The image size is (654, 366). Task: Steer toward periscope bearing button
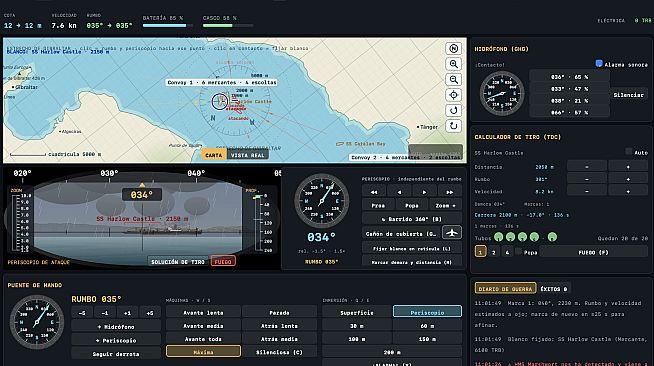tap(116, 340)
